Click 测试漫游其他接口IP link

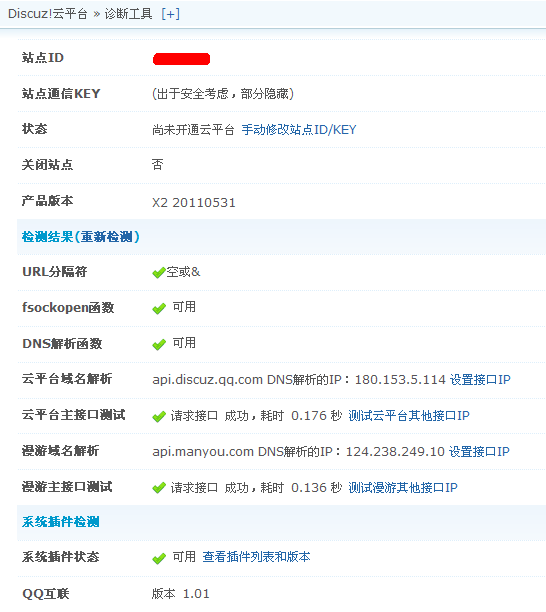[403, 487]
